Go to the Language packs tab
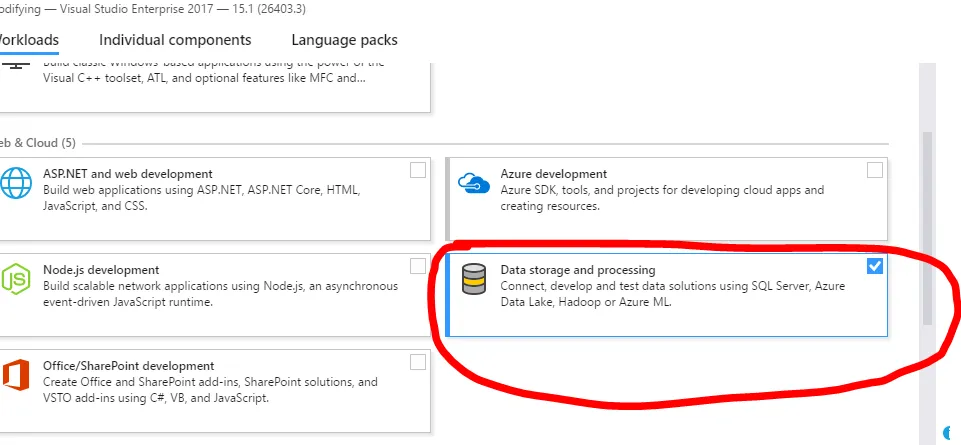The height and width of the screenshot is (445, 961). (x=344, y=40)
